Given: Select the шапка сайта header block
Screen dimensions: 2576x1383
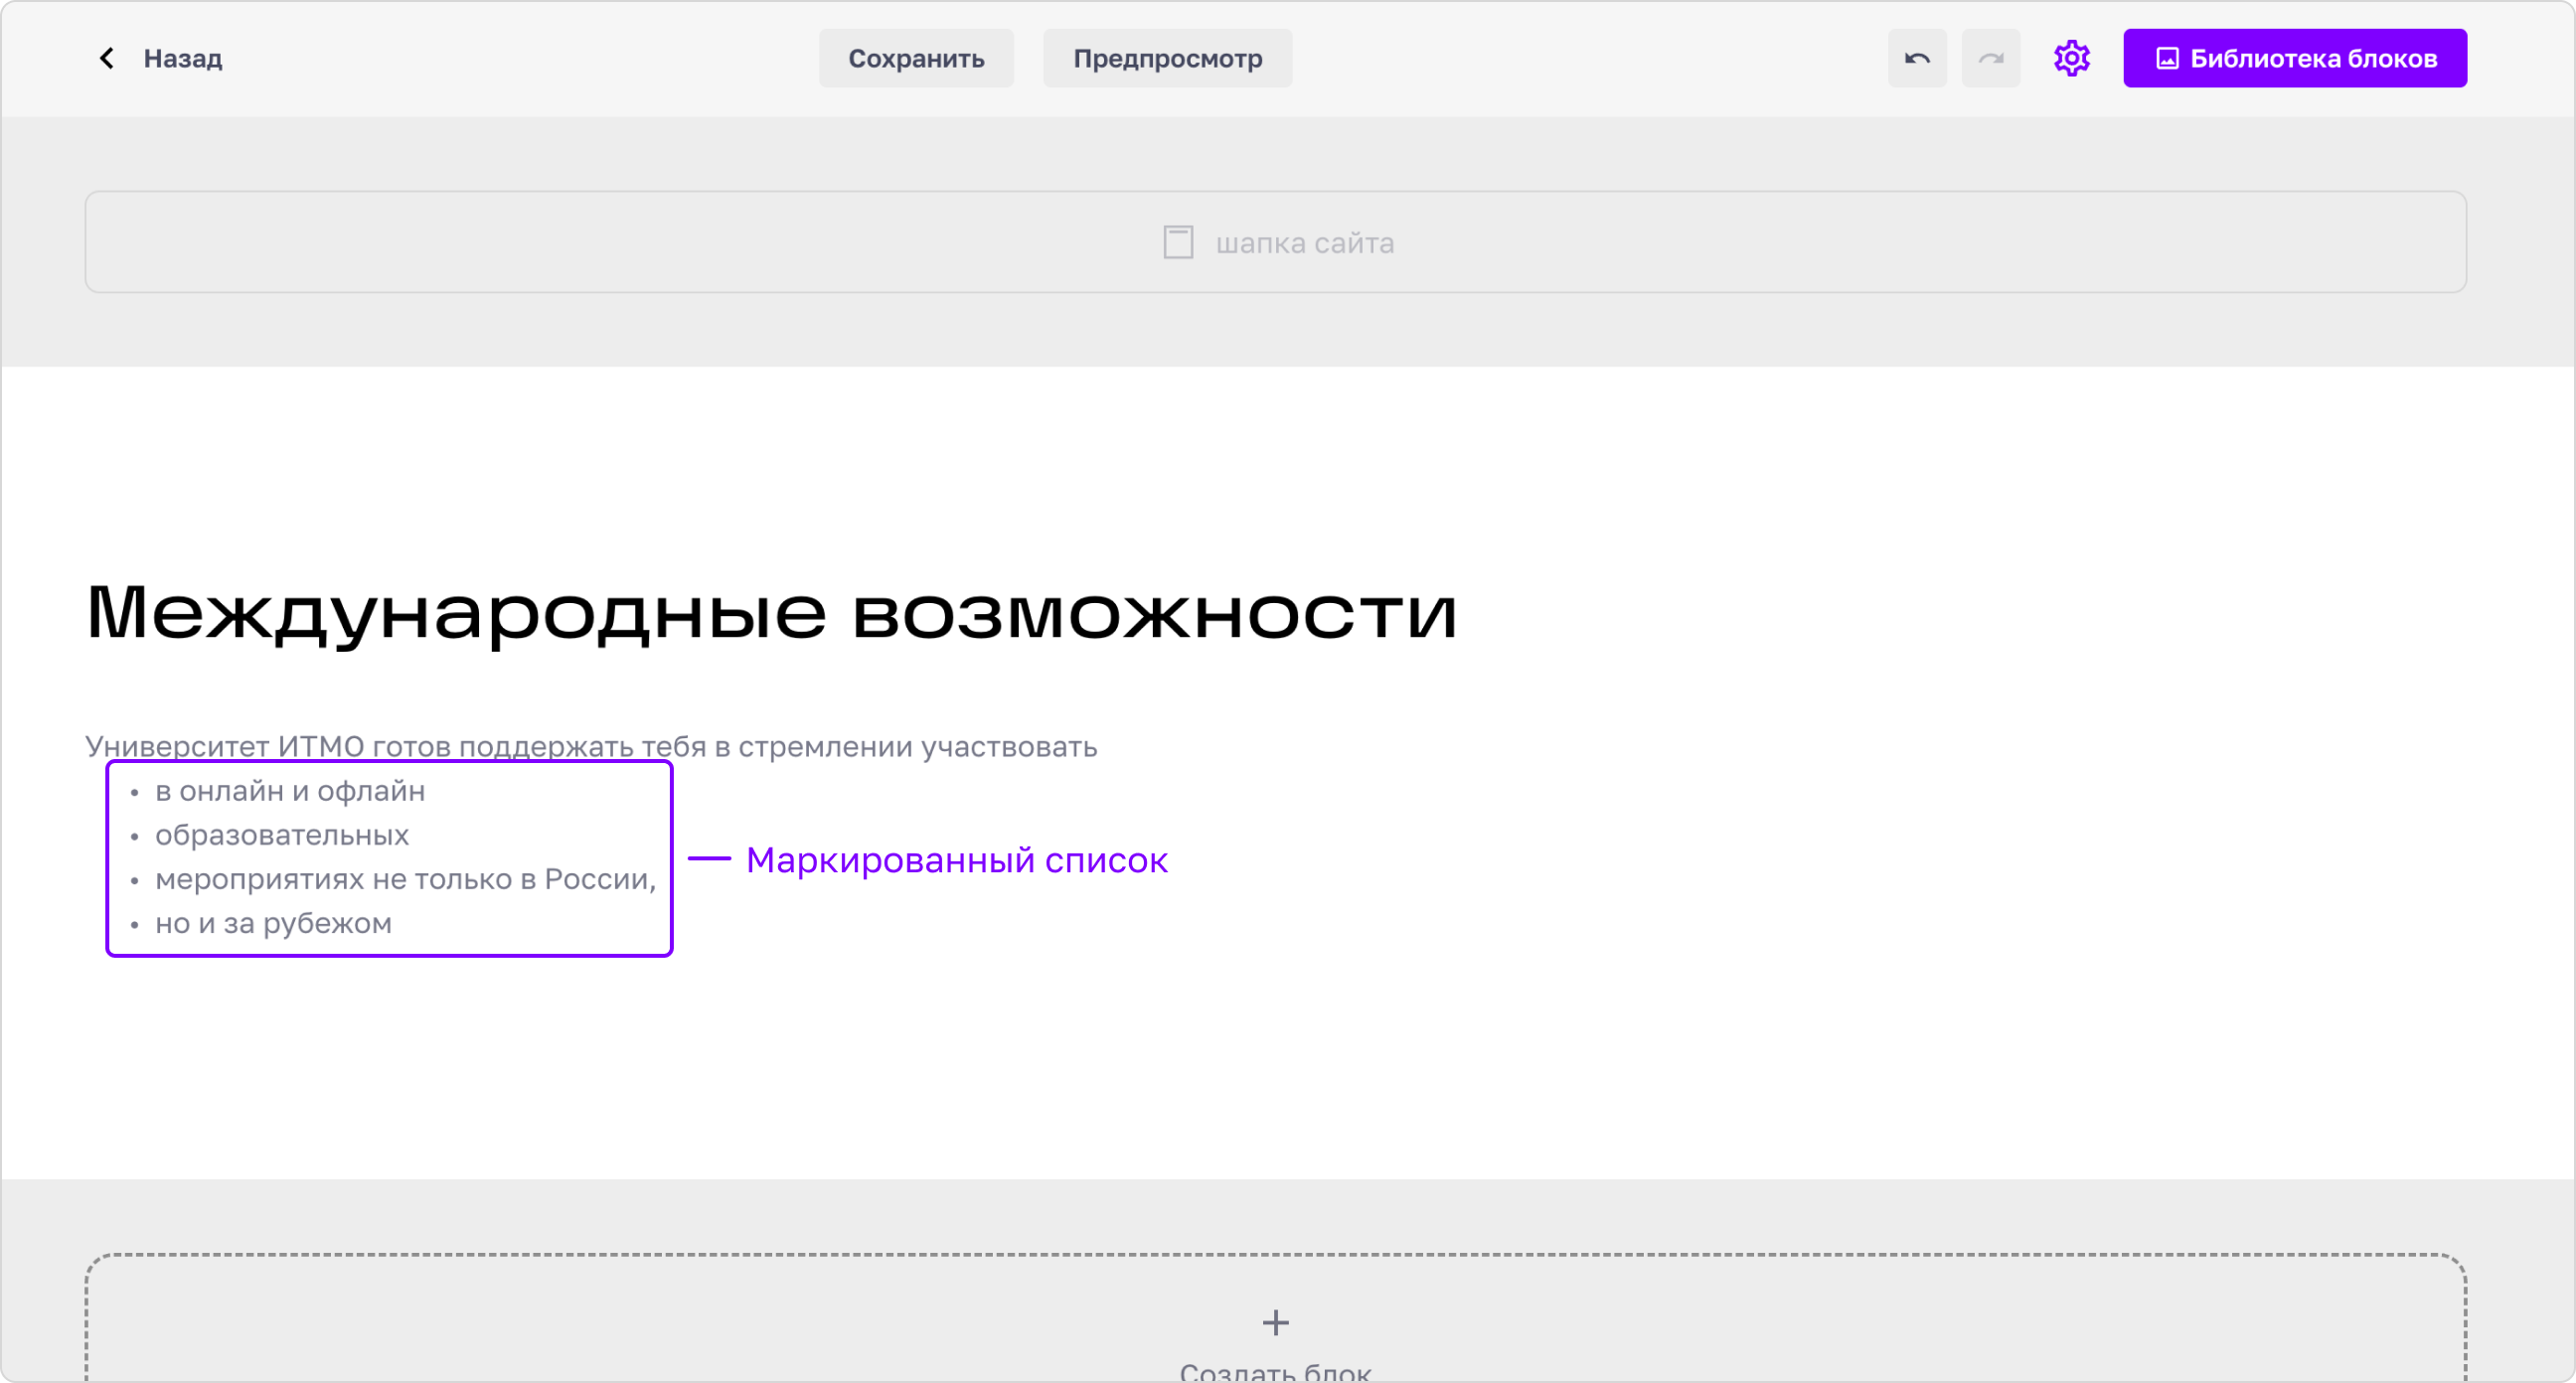Looking at the screenshot, I should (1276, 242).
